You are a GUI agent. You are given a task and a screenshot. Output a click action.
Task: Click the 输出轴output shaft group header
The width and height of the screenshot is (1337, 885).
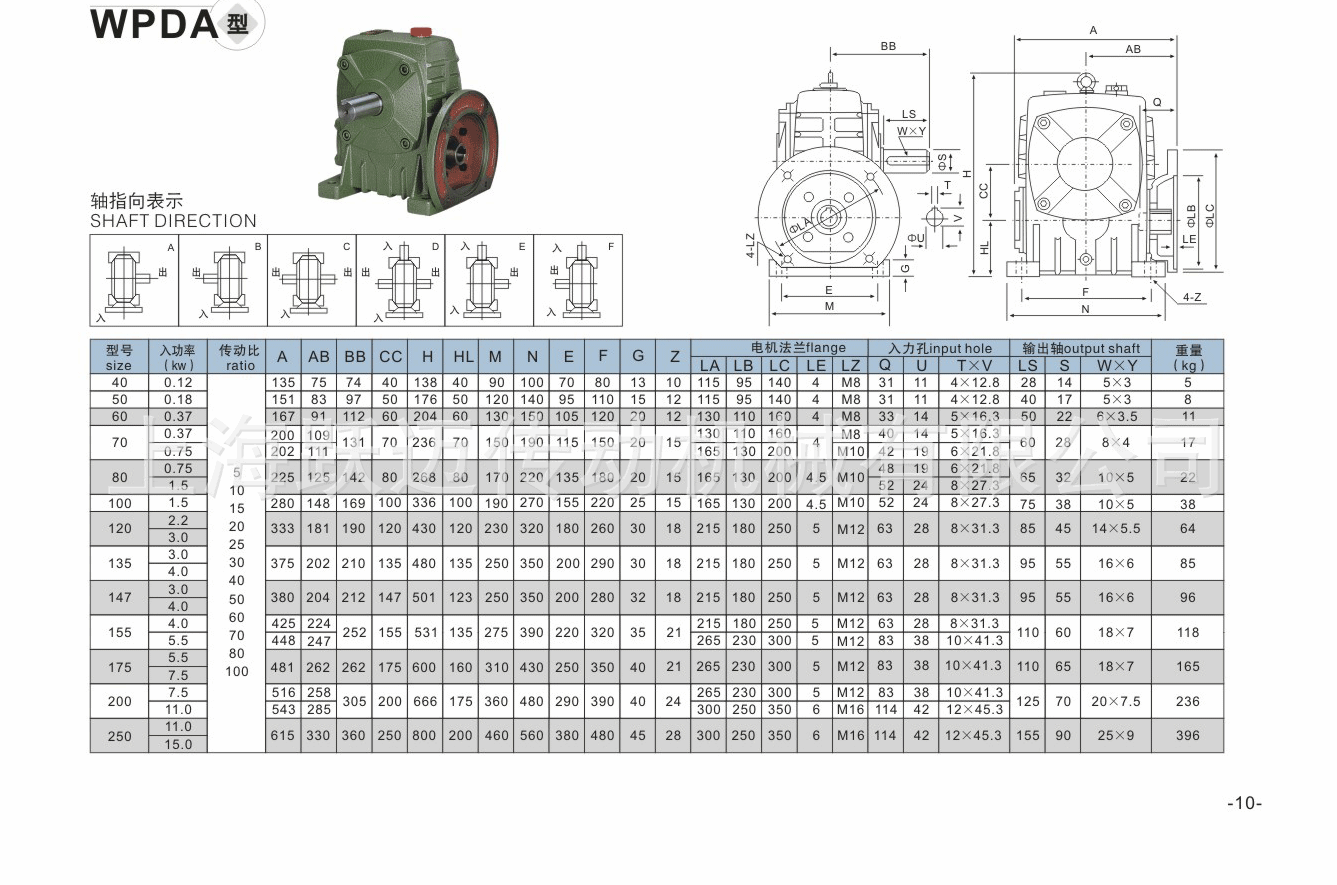point(1081,348)
